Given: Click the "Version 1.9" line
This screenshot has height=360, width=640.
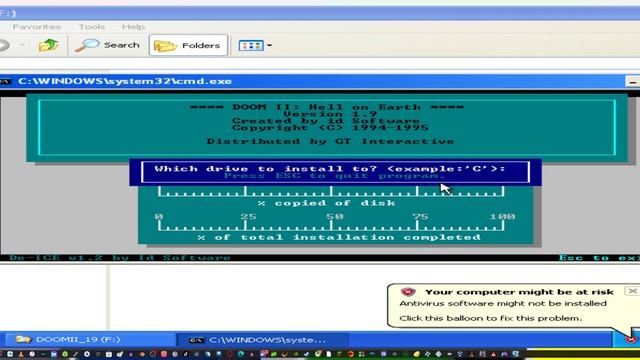Looking at the screenshot, I should 330,114.
